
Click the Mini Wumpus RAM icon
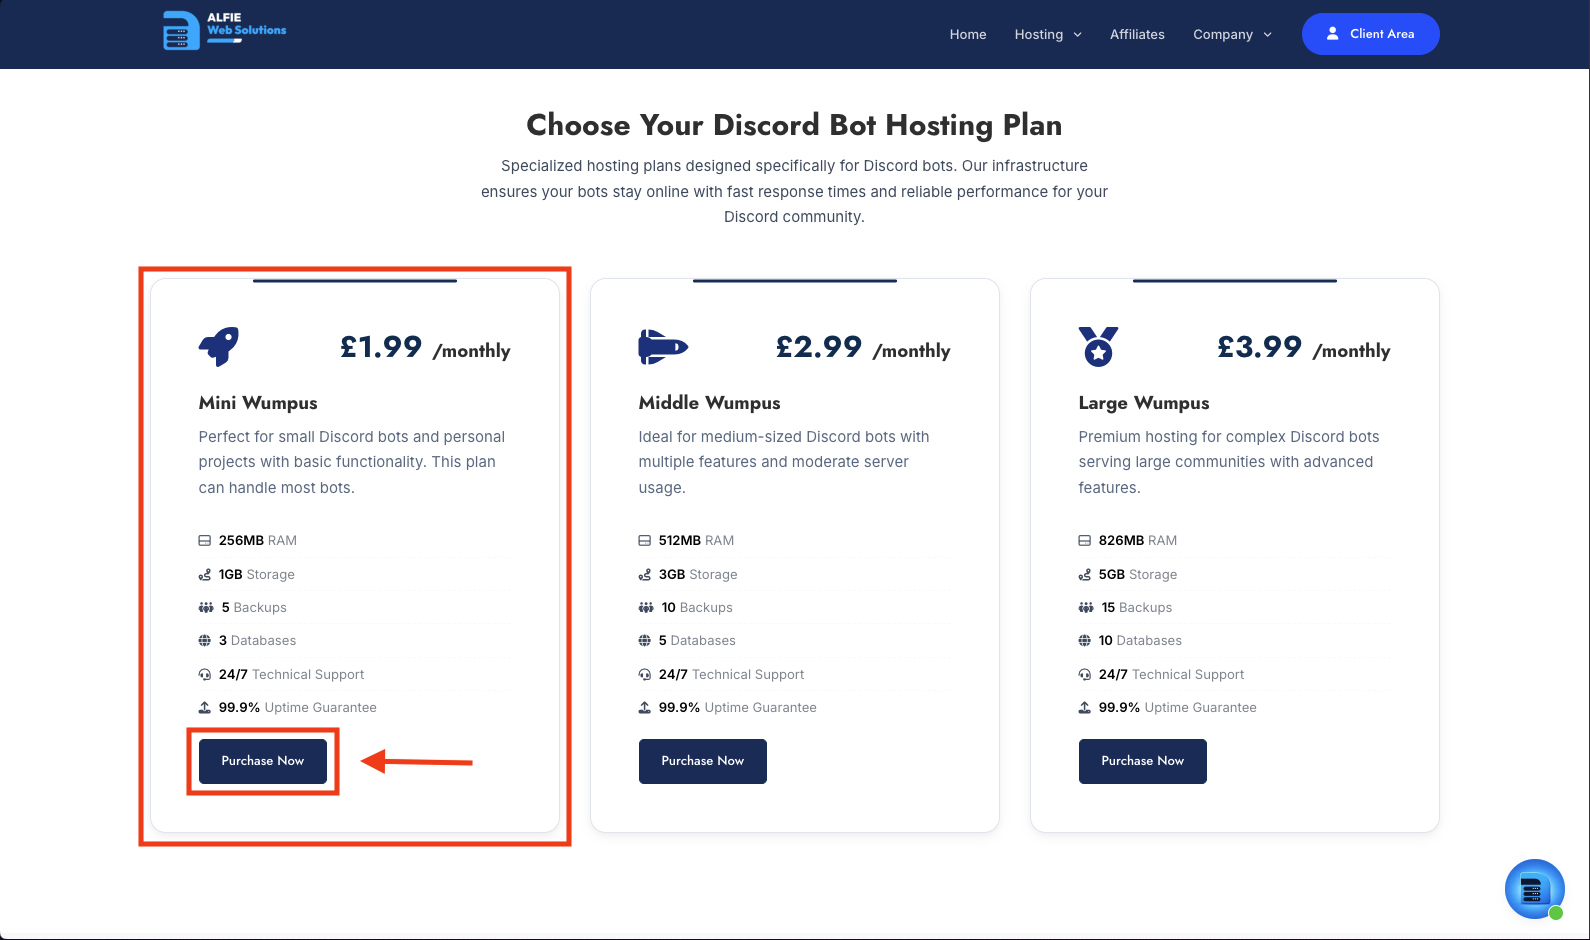point(204,541)
